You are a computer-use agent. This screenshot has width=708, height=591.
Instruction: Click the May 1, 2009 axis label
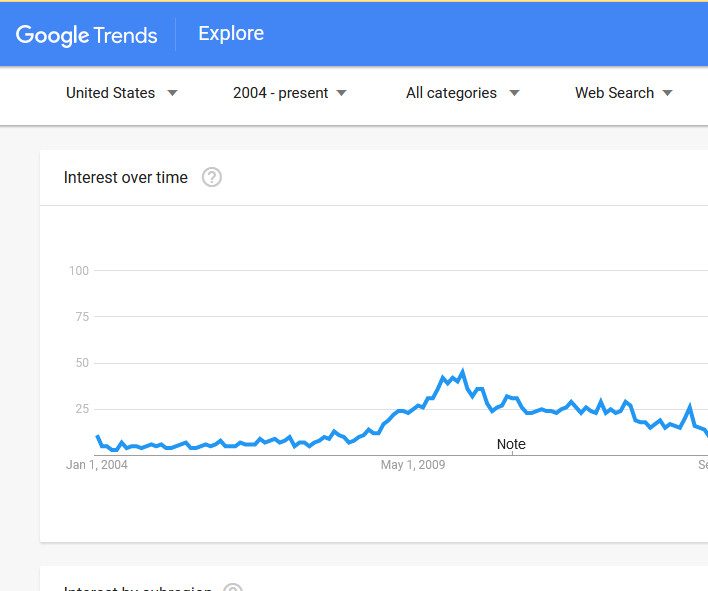coord(413,465)
